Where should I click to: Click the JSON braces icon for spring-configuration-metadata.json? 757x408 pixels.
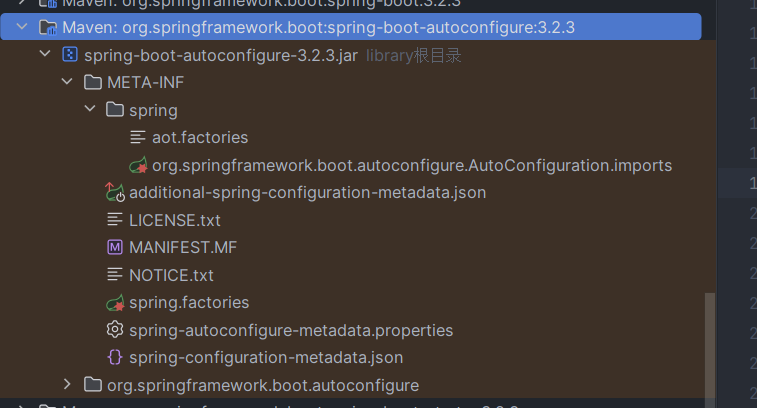pyautogui.click(x=115, y=357)
